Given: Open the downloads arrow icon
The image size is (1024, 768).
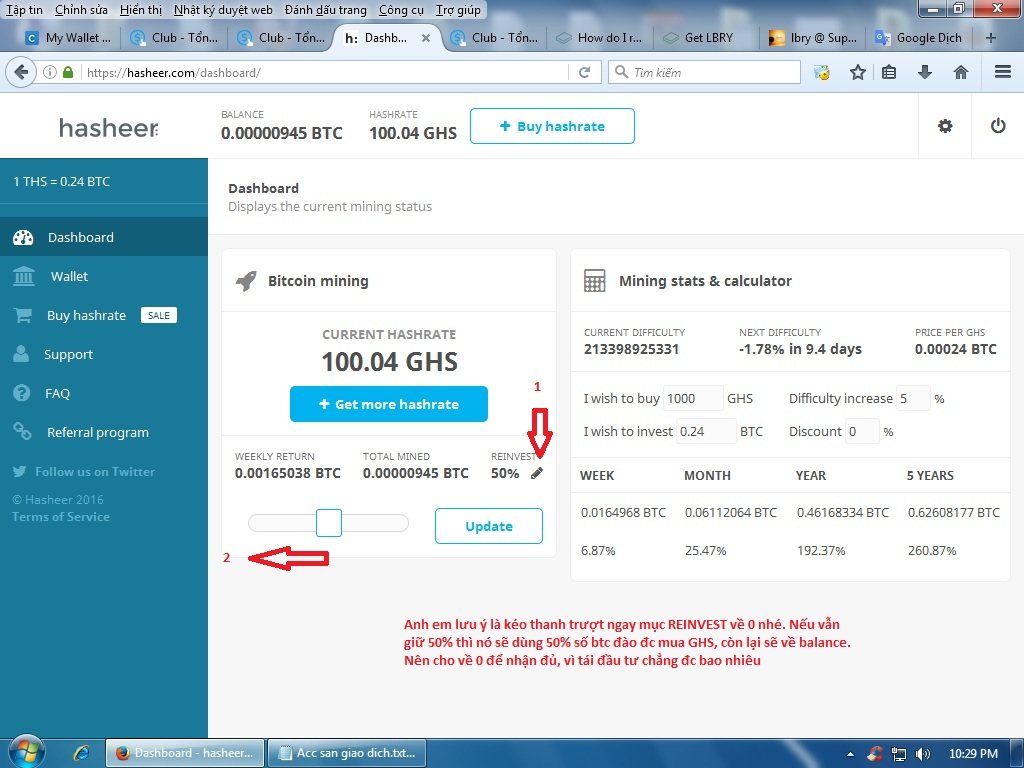Looking at the screenshot, I should tap(925, 72).
